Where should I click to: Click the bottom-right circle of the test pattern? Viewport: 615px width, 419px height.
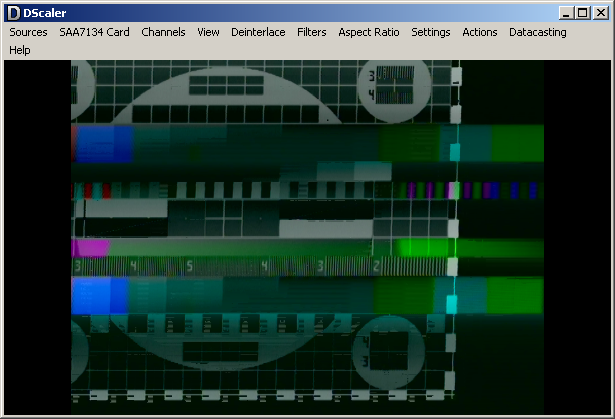(x=389, y=353)
